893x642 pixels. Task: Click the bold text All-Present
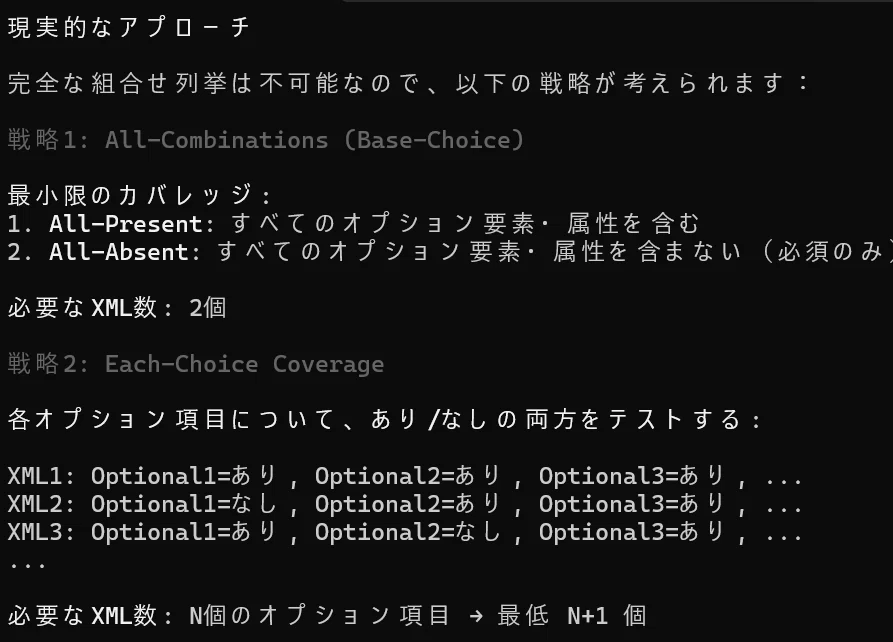click(126, 224)
